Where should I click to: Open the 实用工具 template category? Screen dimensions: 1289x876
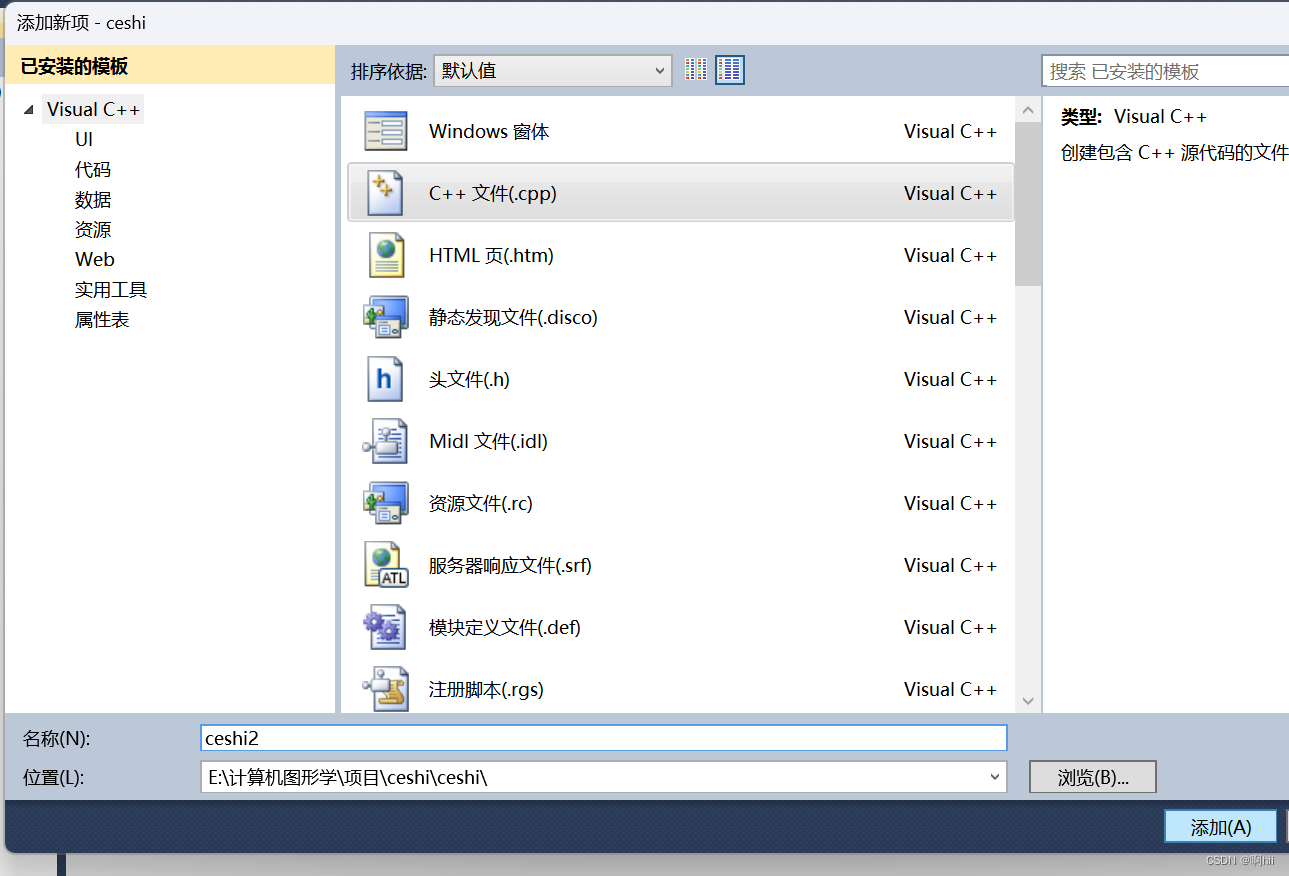pyautogui.click(x=111, y=289)
